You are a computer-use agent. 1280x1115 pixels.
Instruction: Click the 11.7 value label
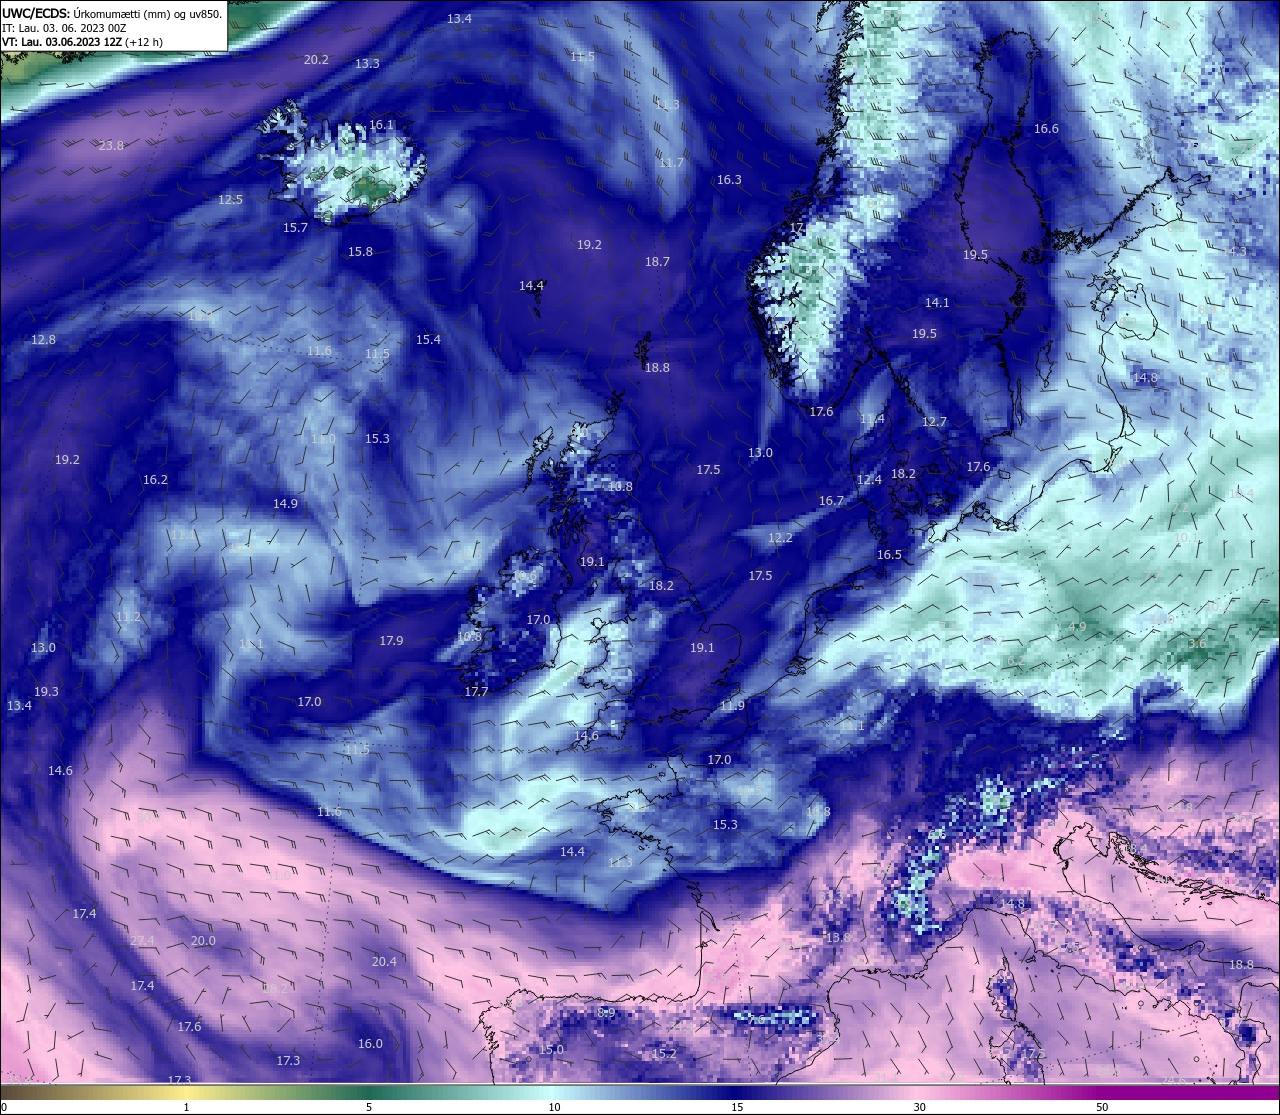(x=671, y=163)
